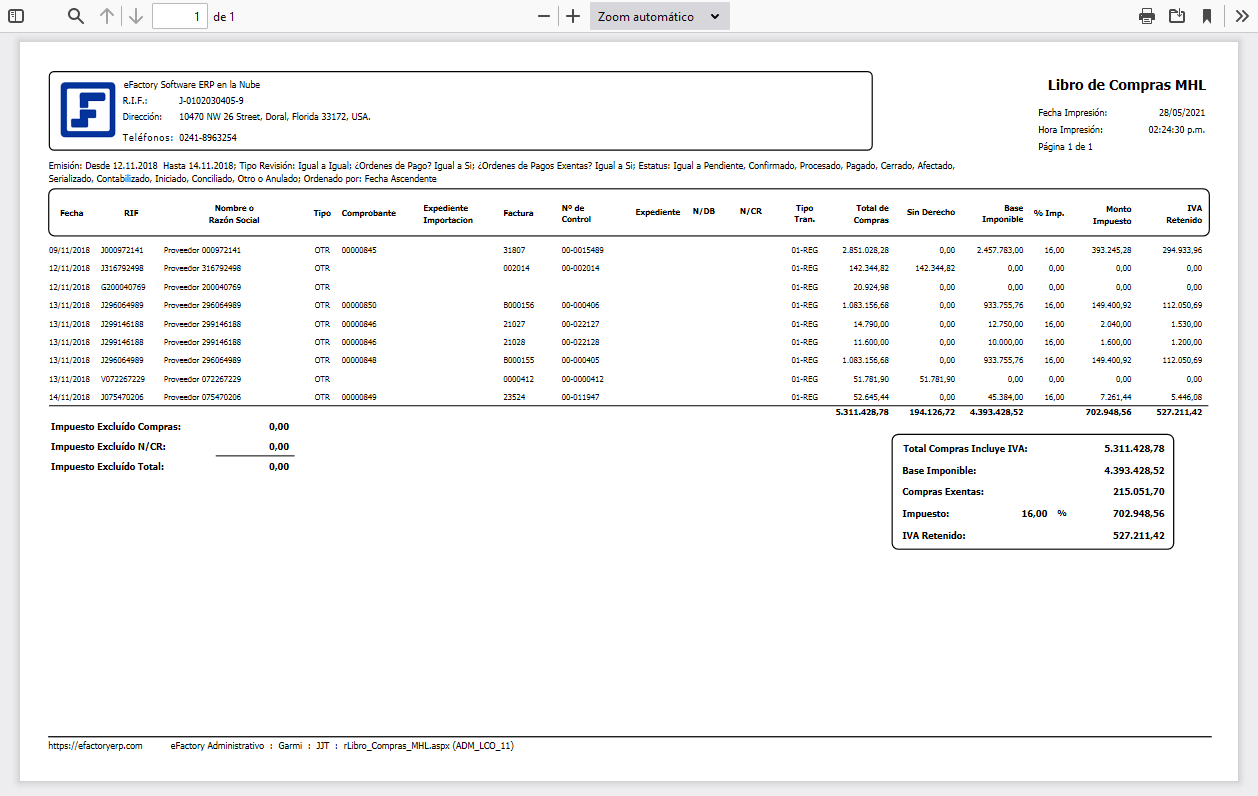
Task: Click the Fecha column header
Action: (72, 213)
